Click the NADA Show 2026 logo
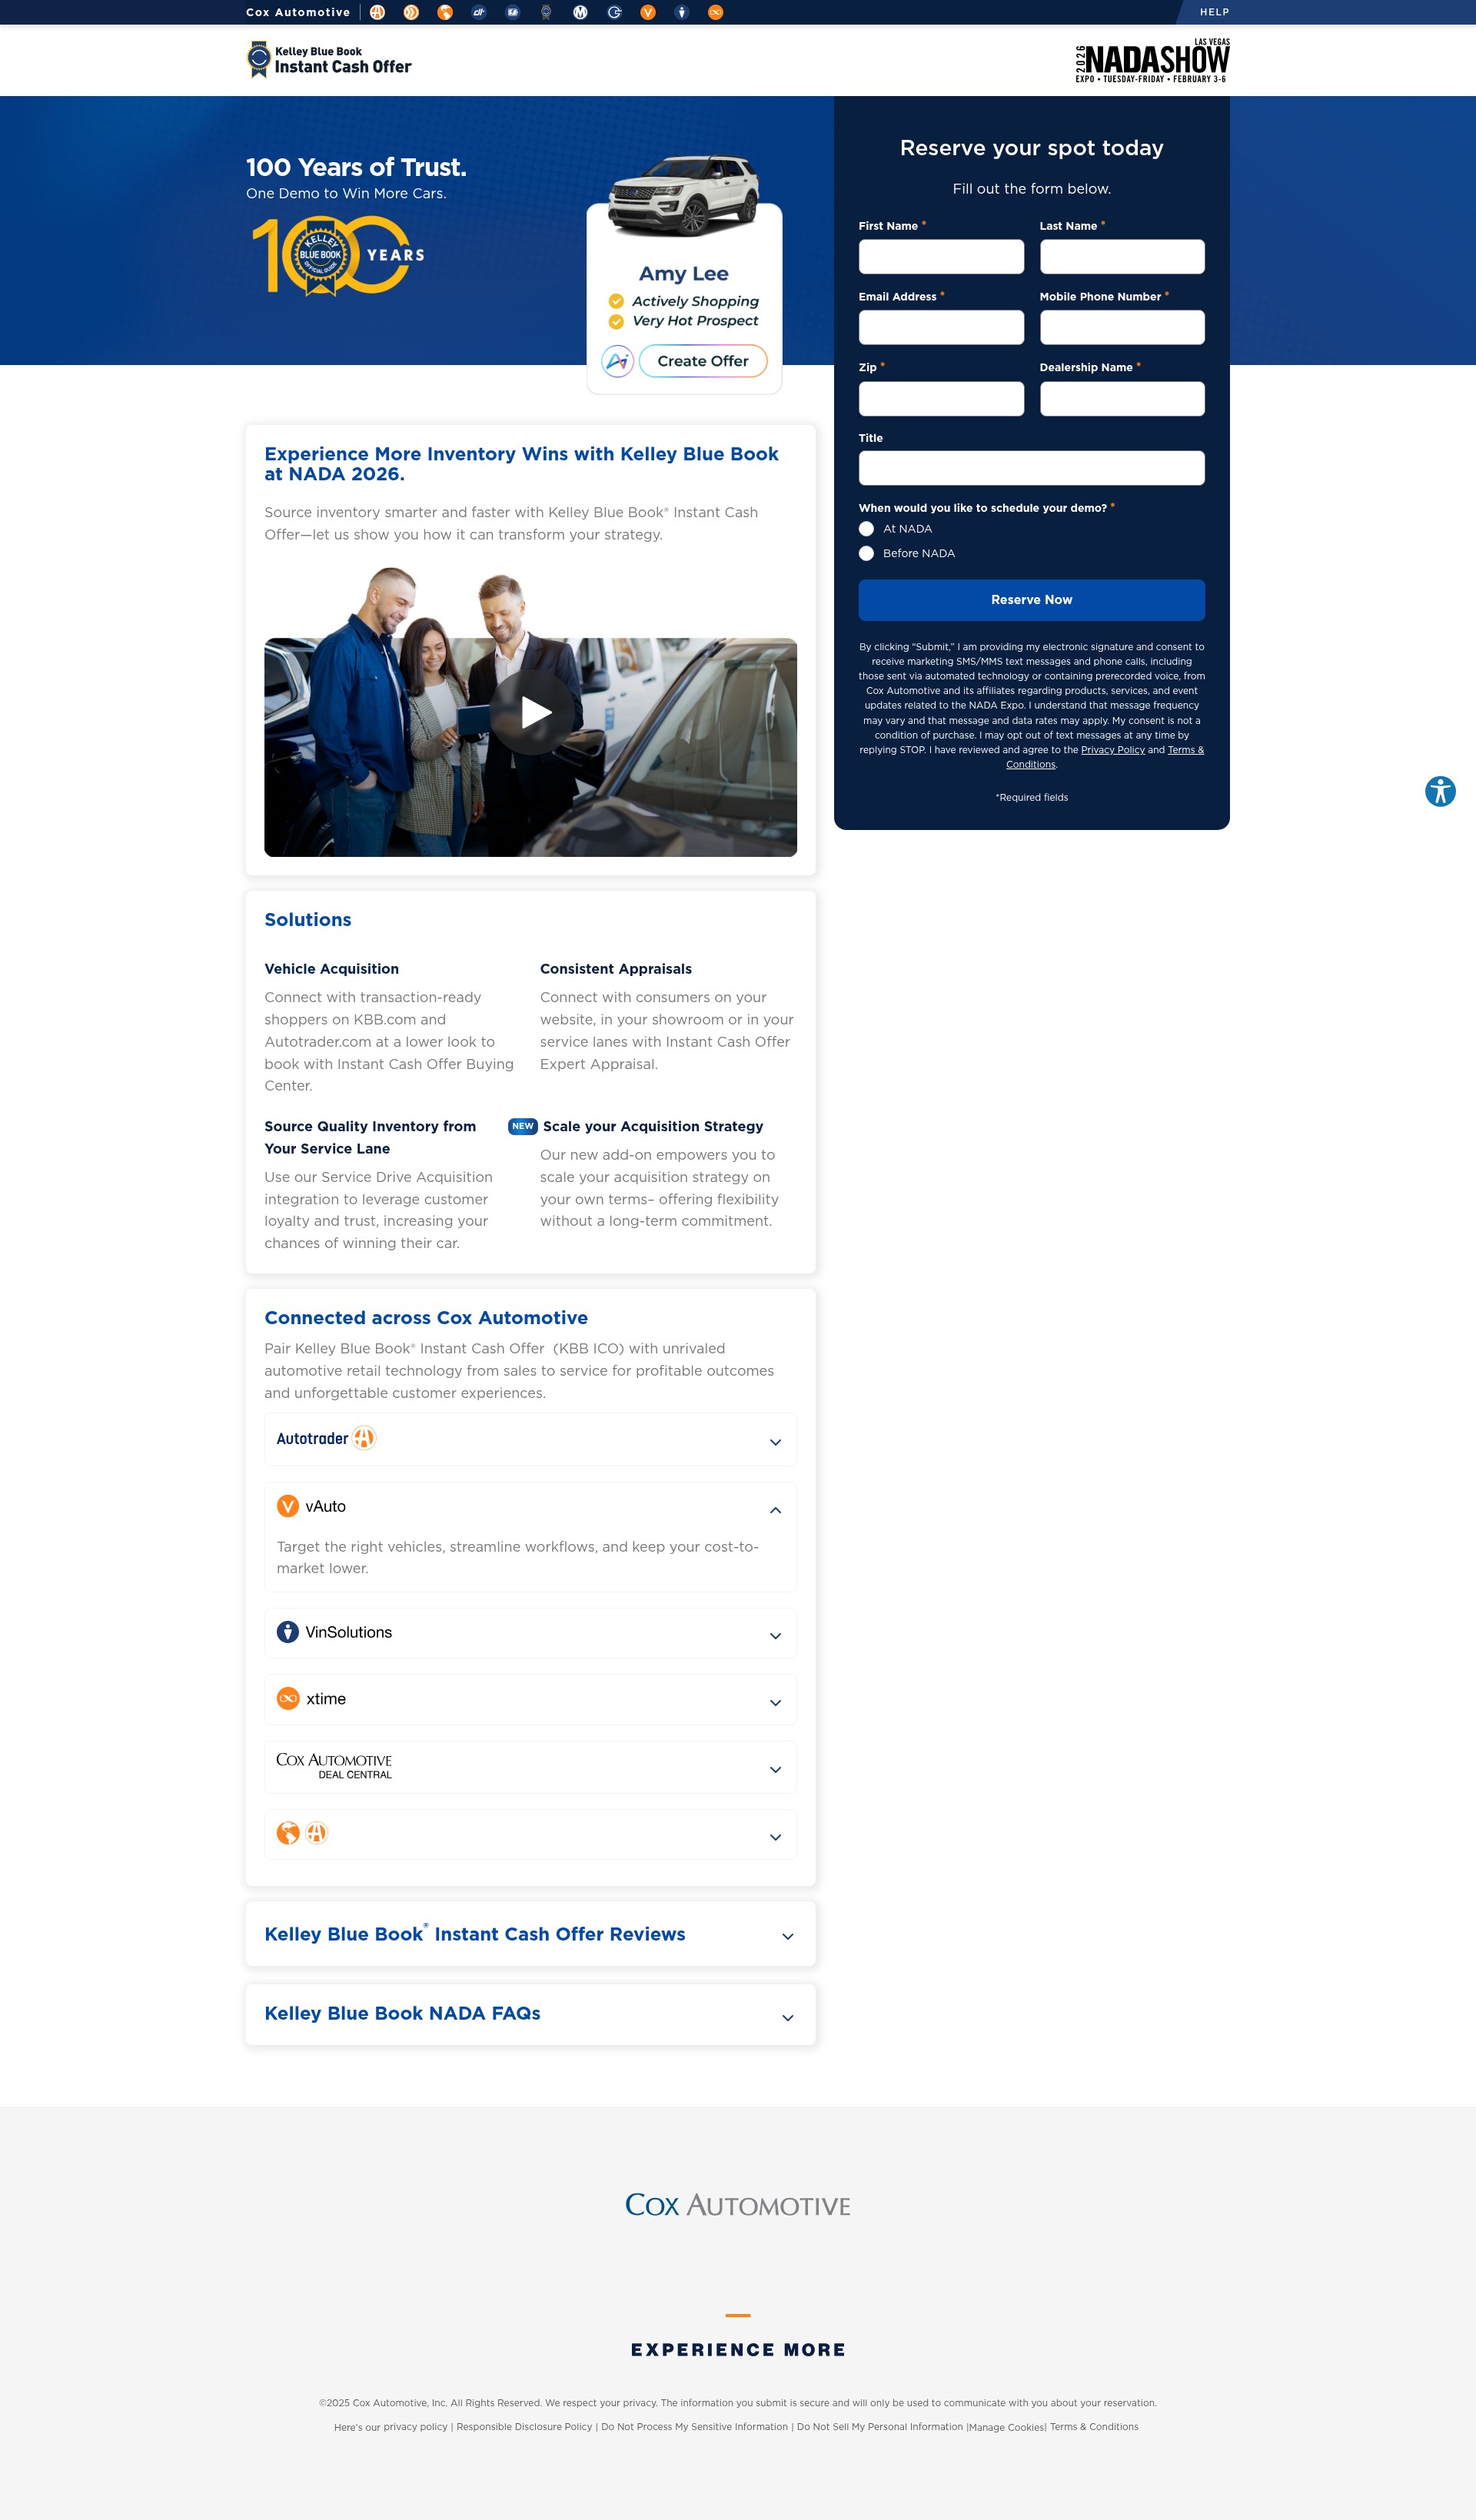This screenshot has width=1476, height=2520. pyautogui.click(x=1152, y=60)
